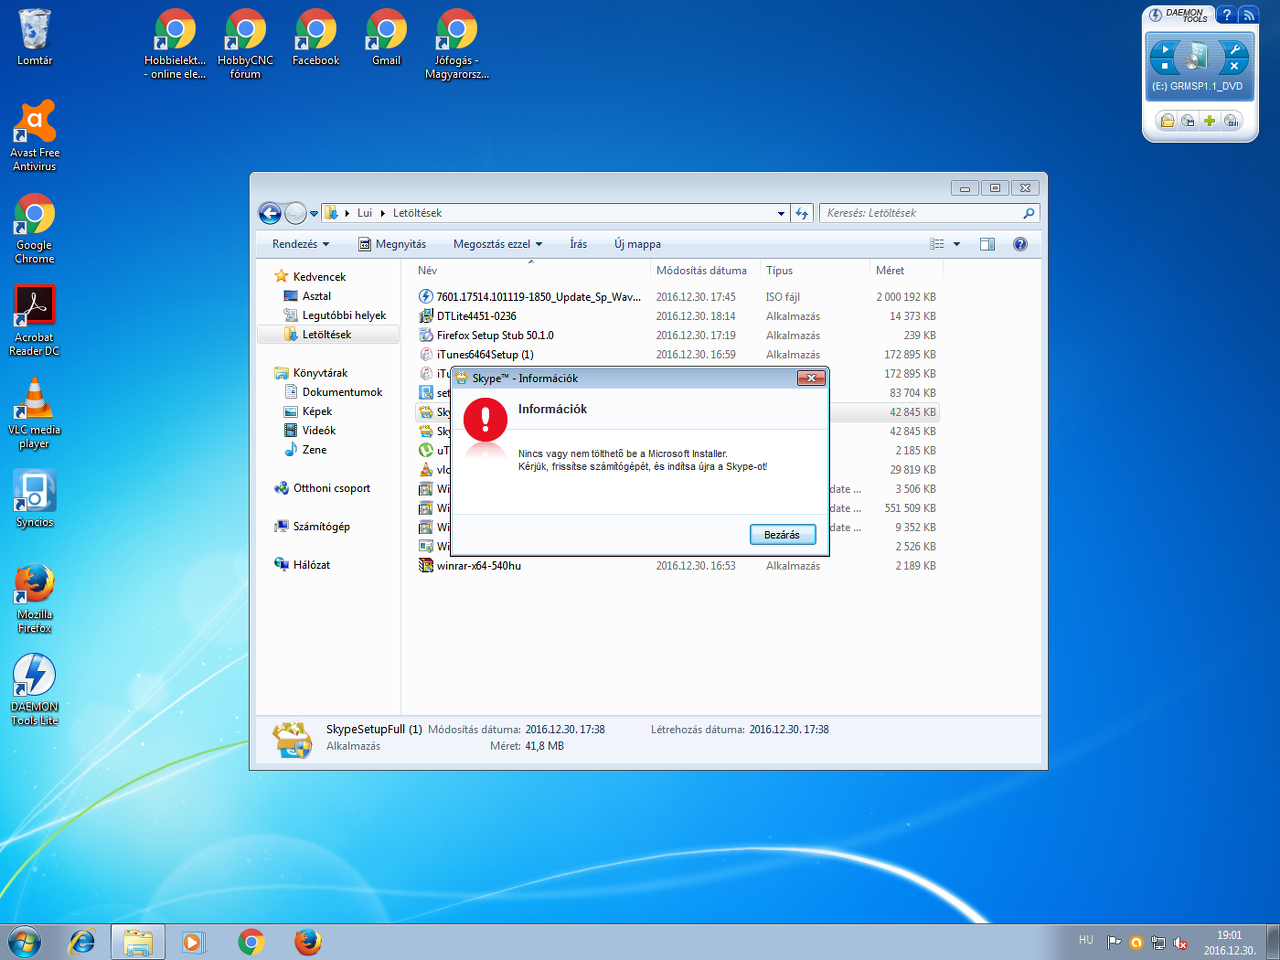
Task: Create a folder with Új mappa
Action: (638, 244)
